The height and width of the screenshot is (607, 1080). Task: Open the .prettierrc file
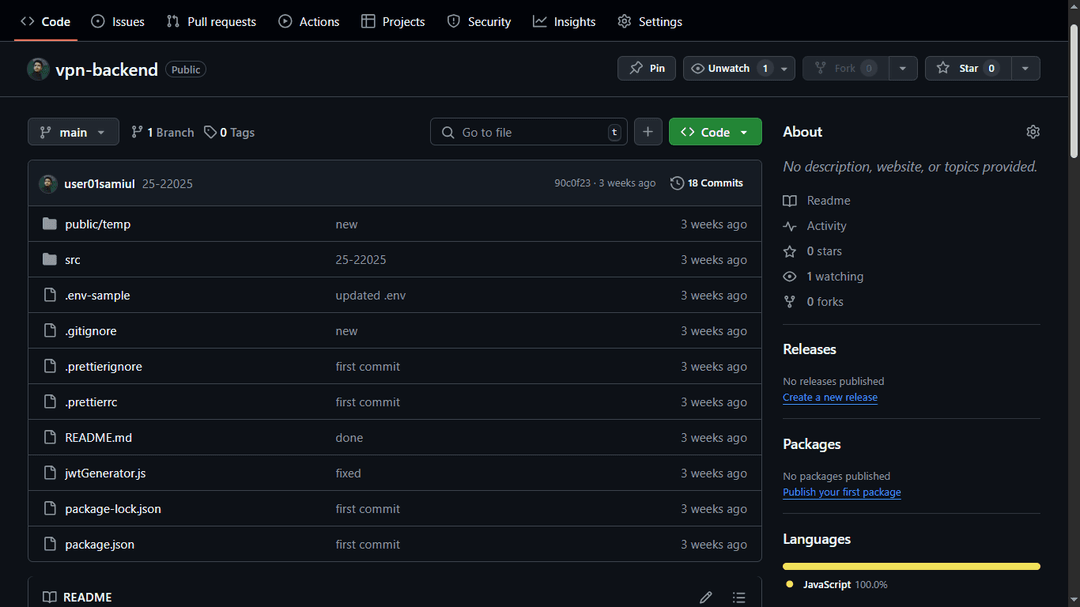click(91, 402)
